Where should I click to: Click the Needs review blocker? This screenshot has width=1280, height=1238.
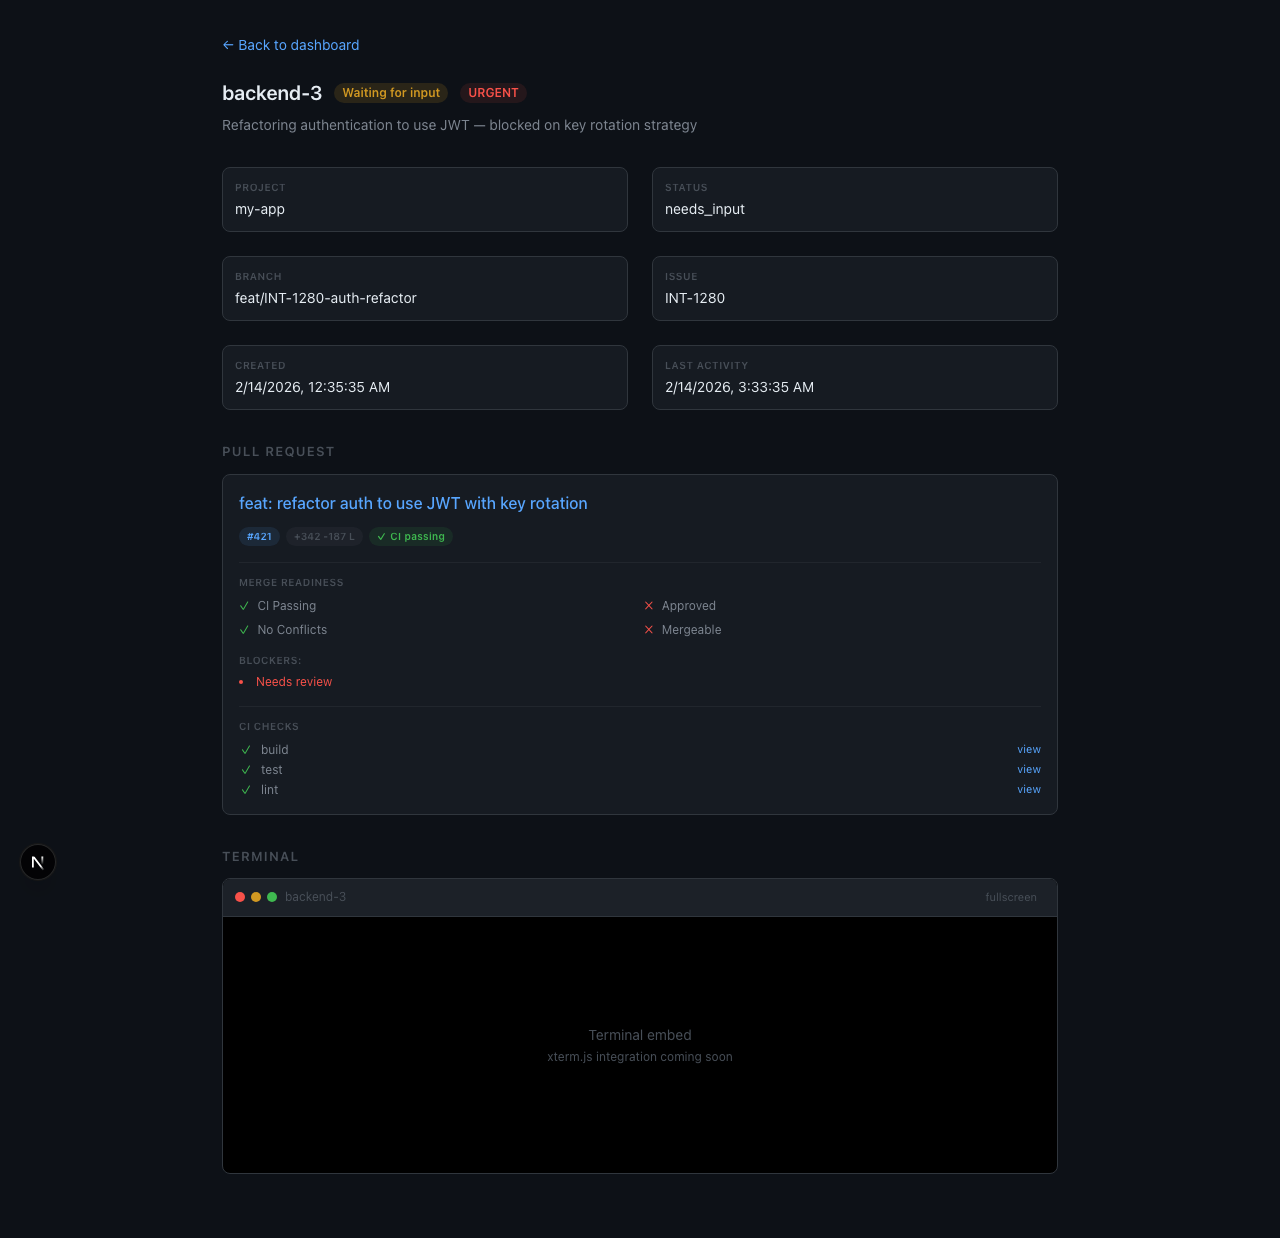[x=294, y=682]
